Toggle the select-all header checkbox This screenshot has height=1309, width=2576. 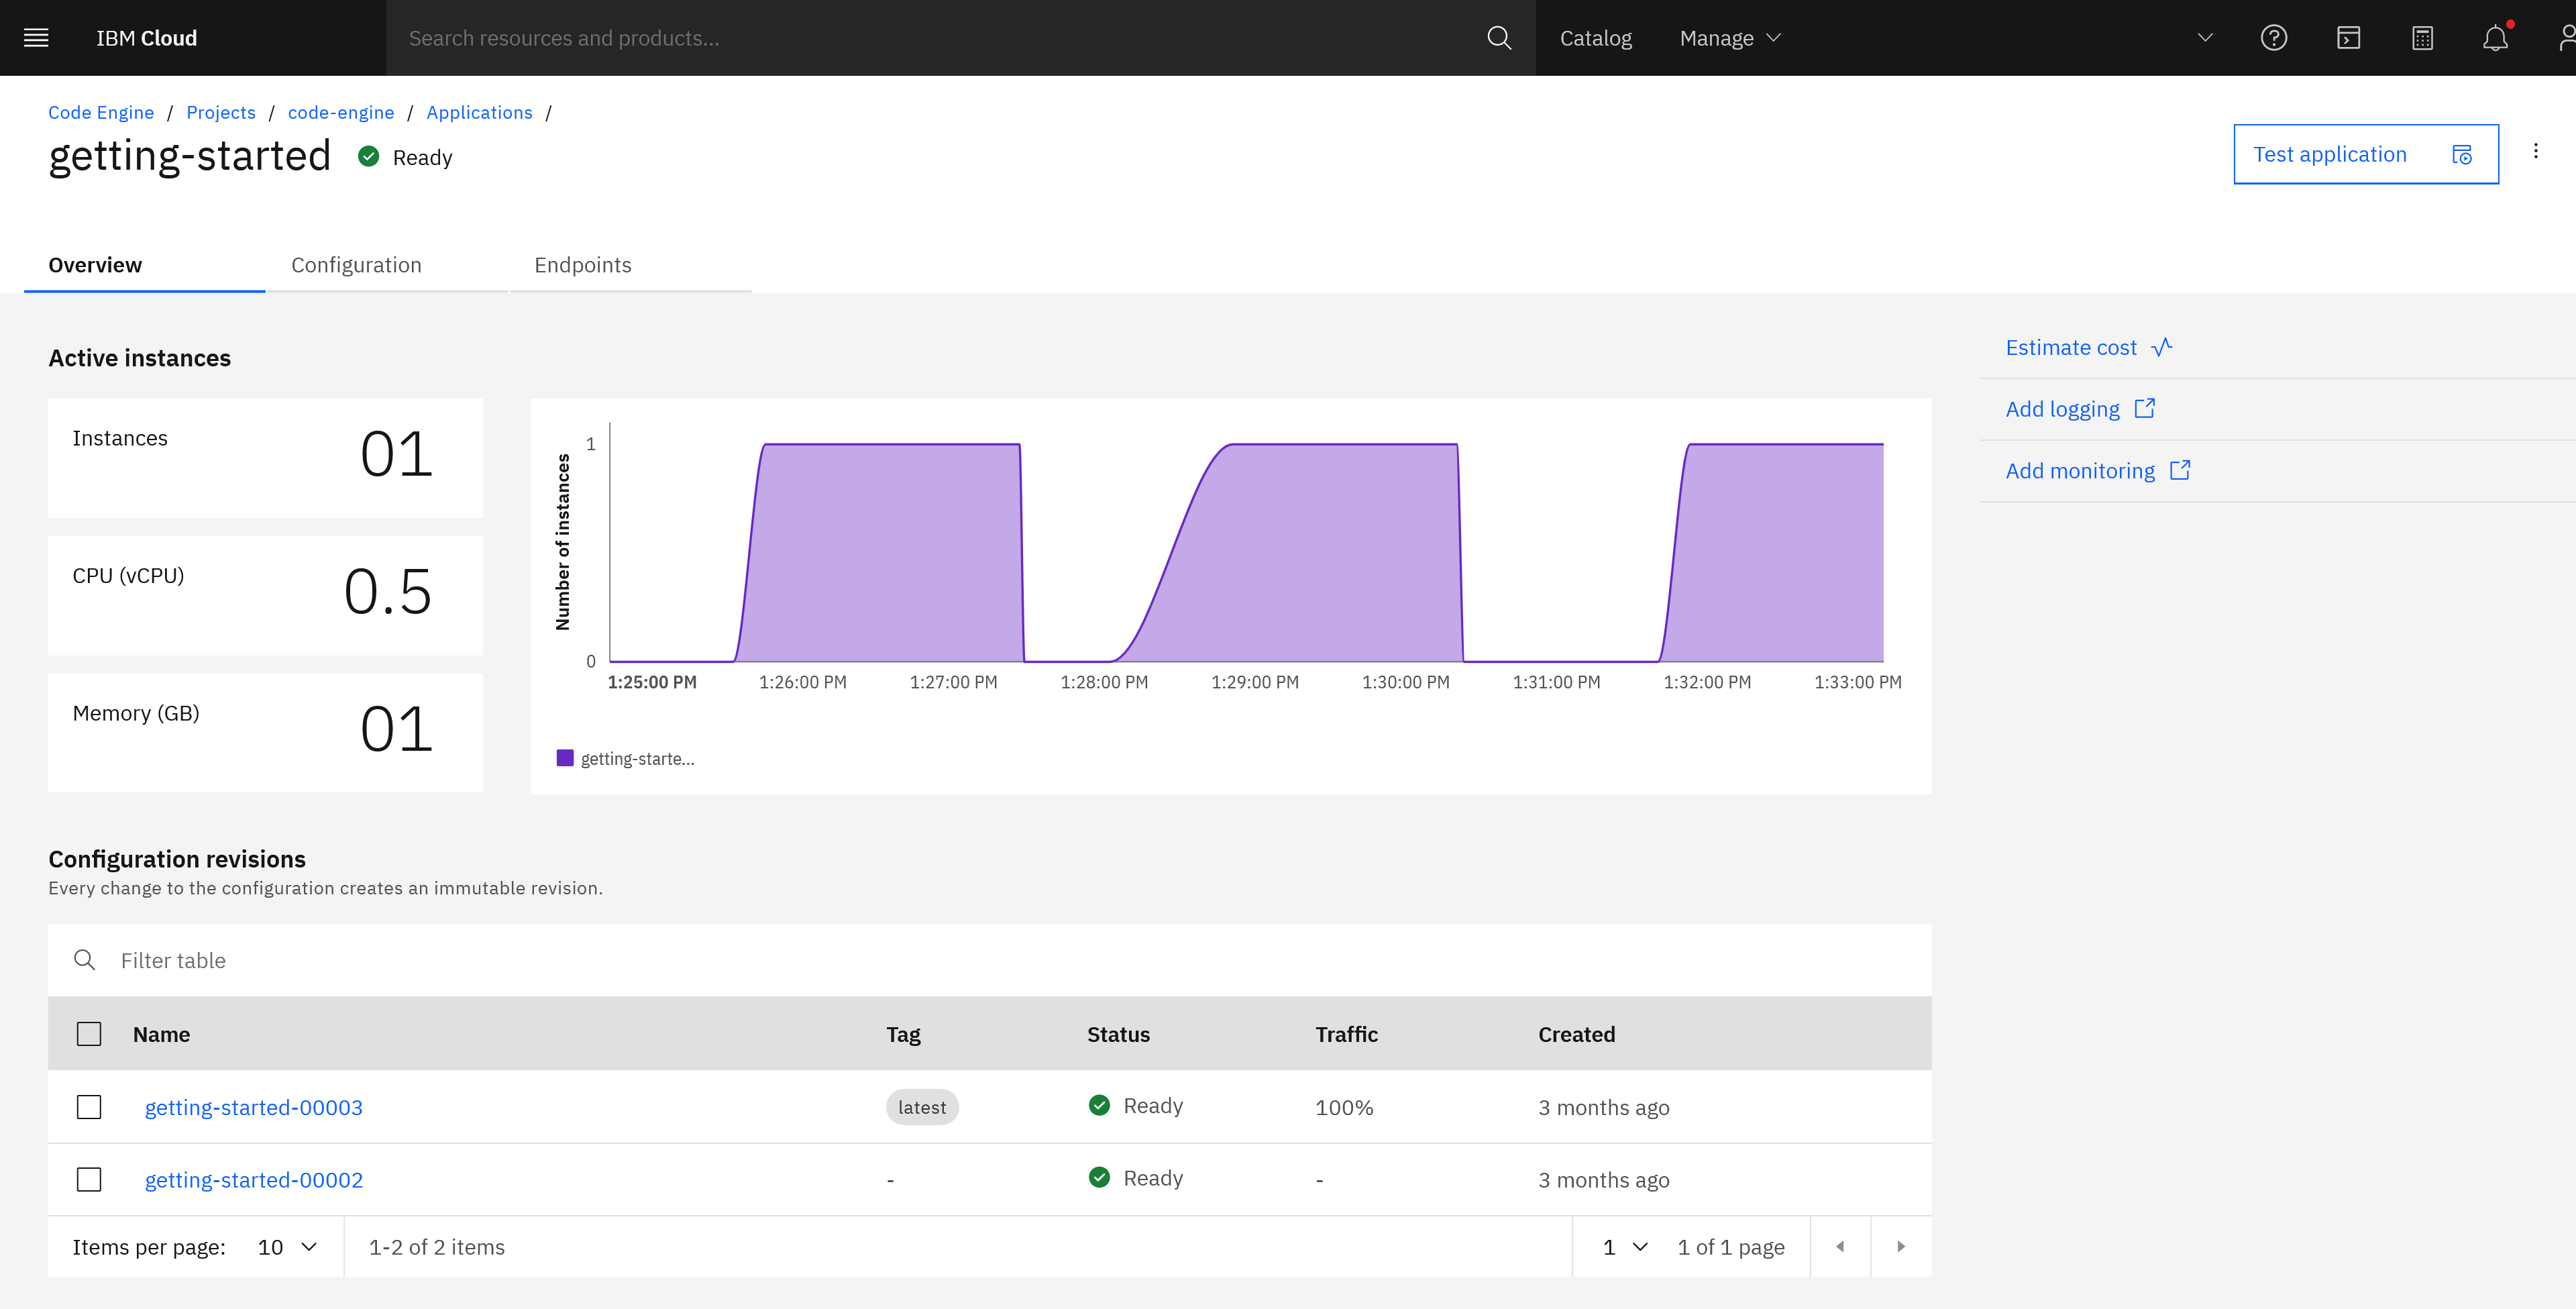89,1034
